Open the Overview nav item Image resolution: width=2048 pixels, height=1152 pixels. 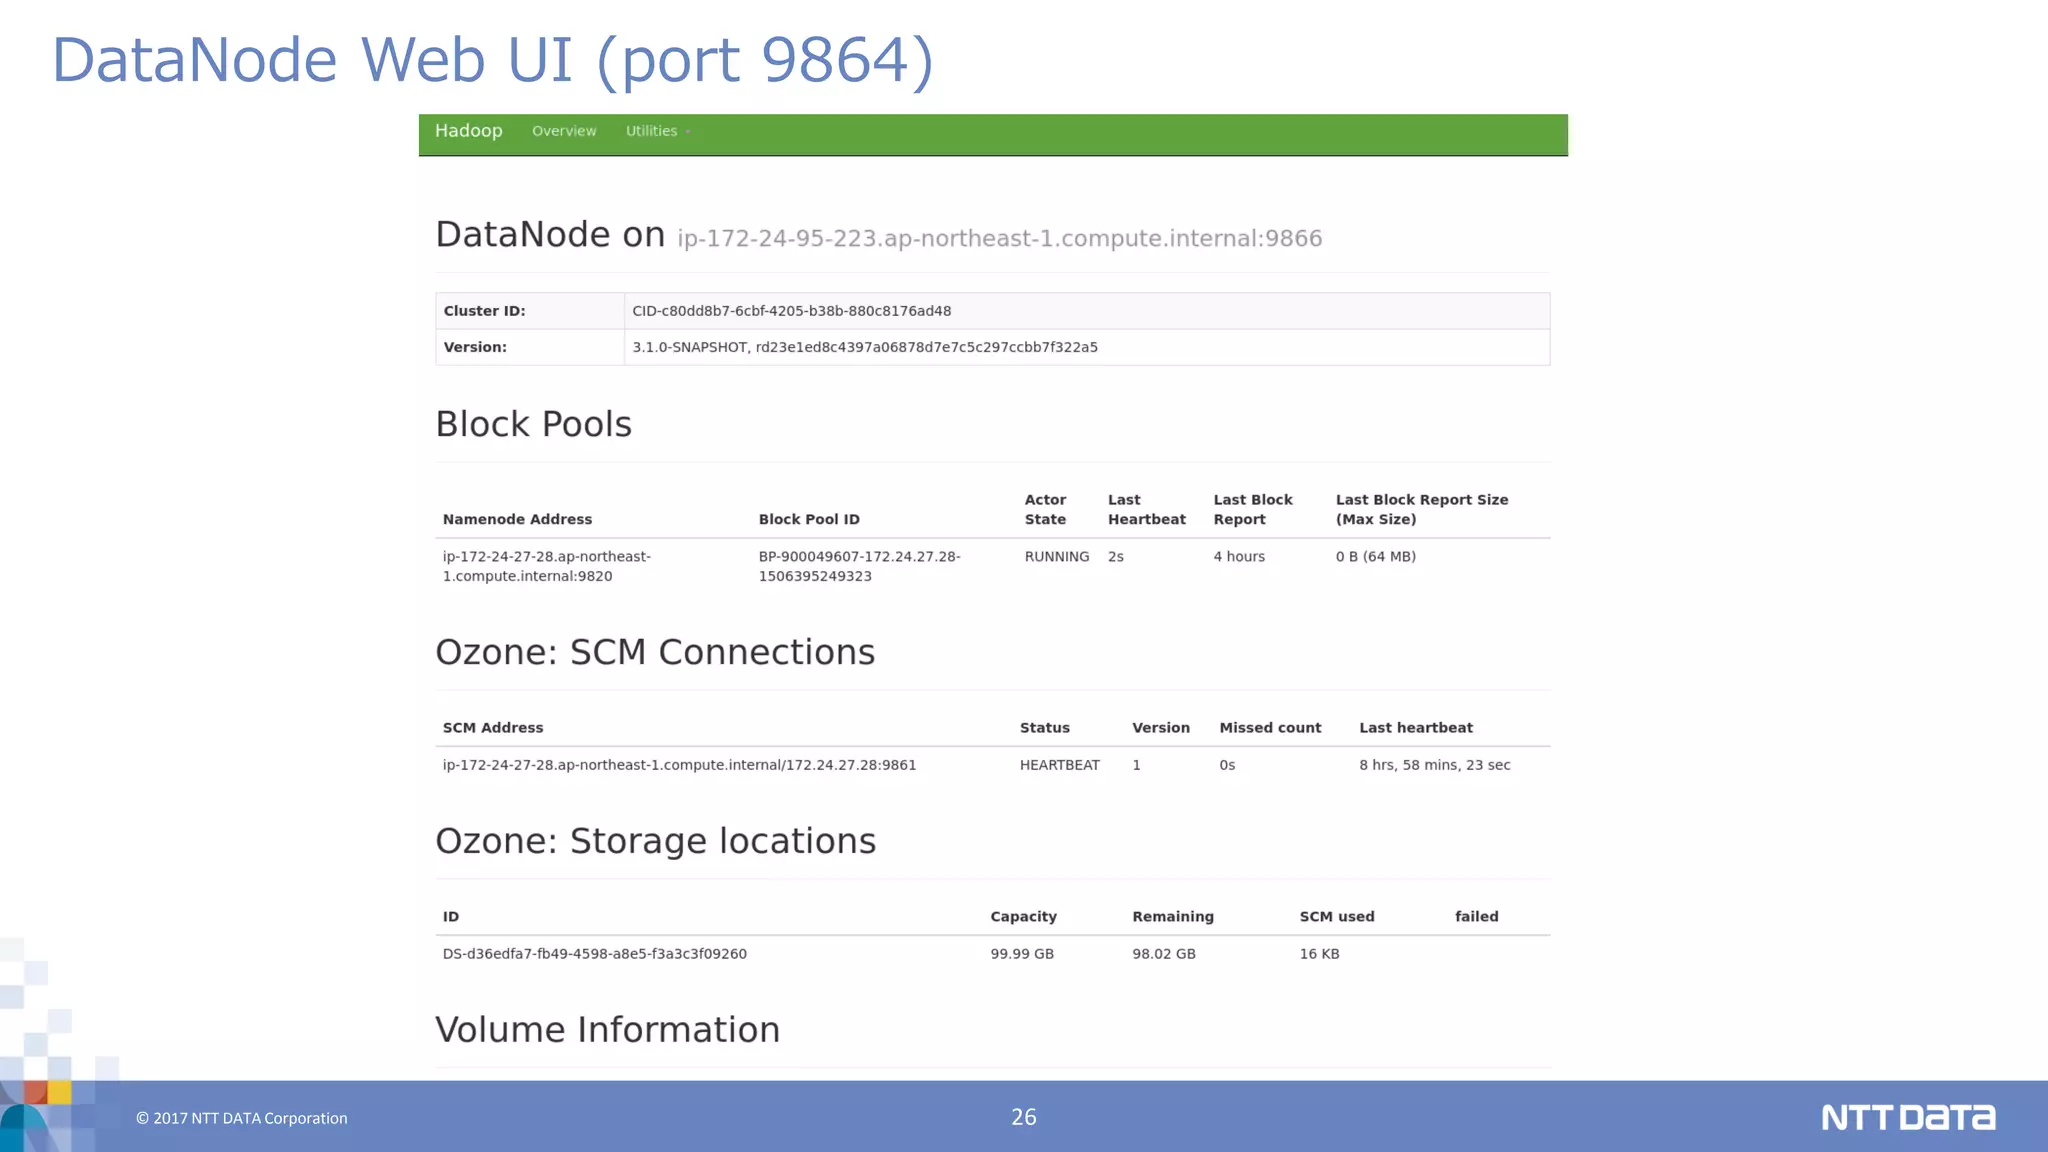[x=564, y=131]
